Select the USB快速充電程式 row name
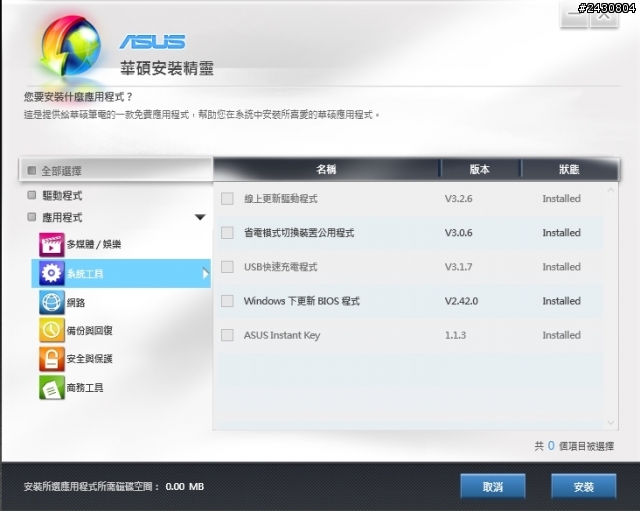The image size is (640, 511). [x=281, y=267]
